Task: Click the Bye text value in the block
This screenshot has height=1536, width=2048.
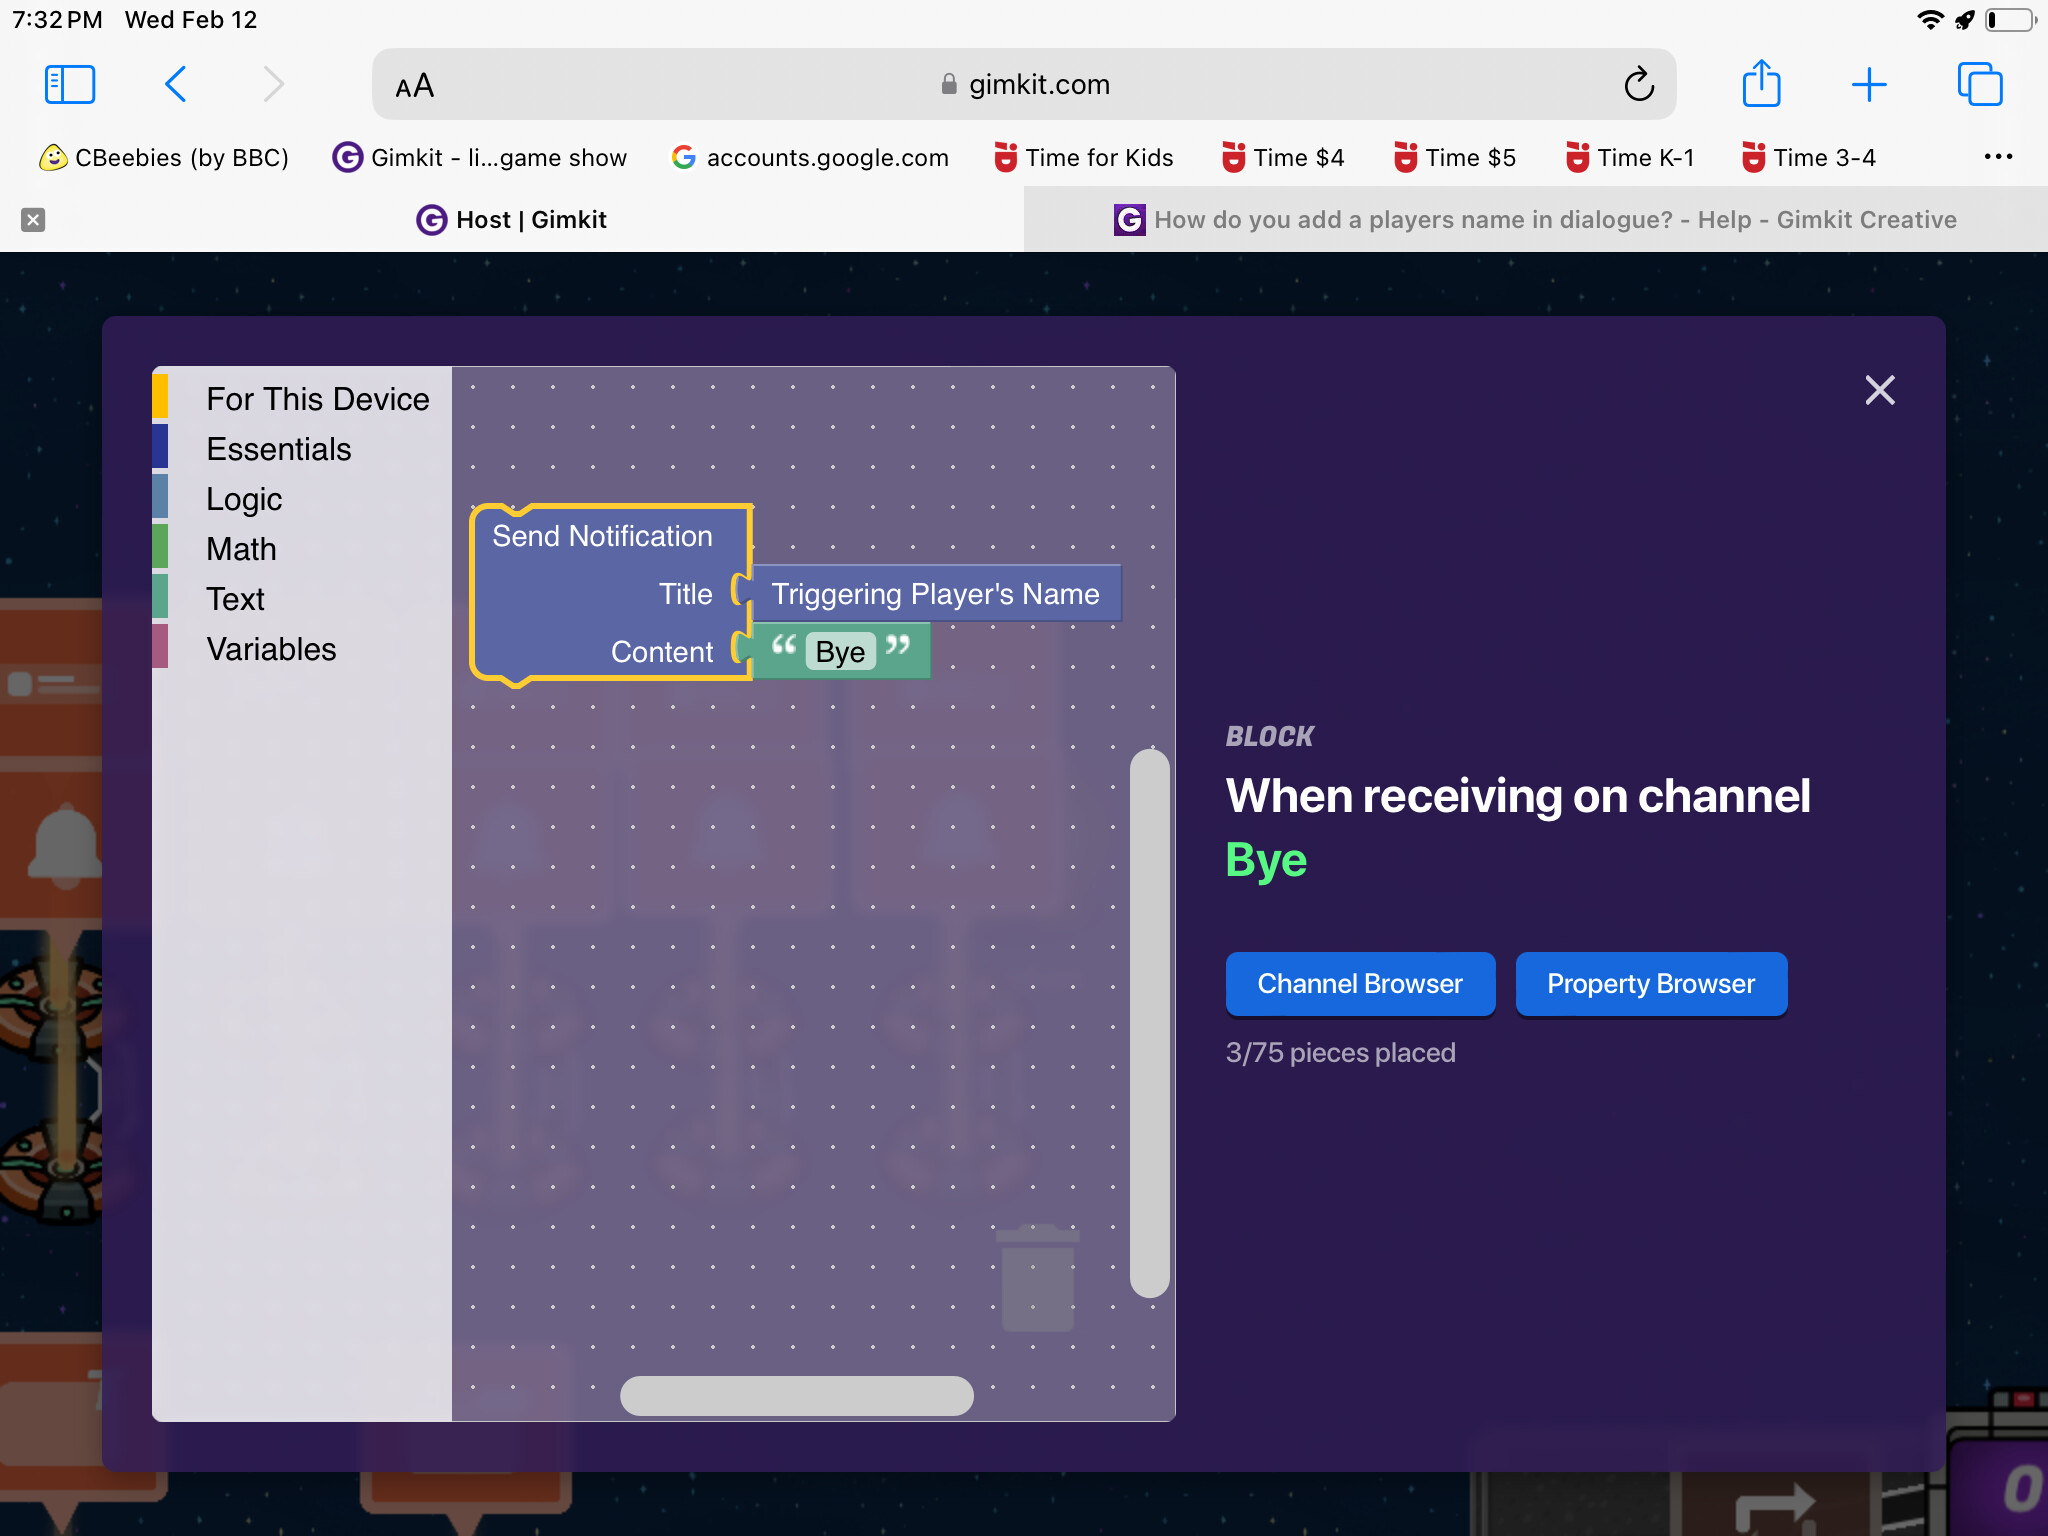Action: (840, 651)
